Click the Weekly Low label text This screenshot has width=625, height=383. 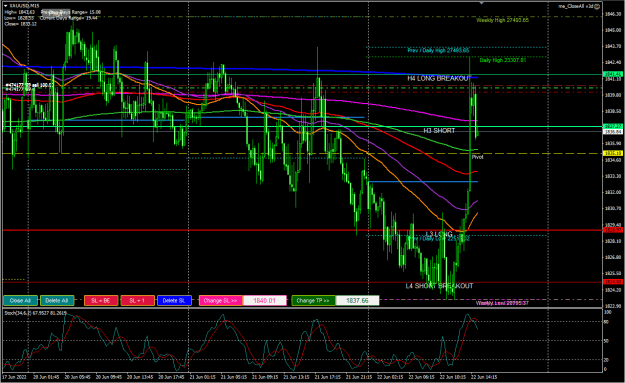(502, 303)
